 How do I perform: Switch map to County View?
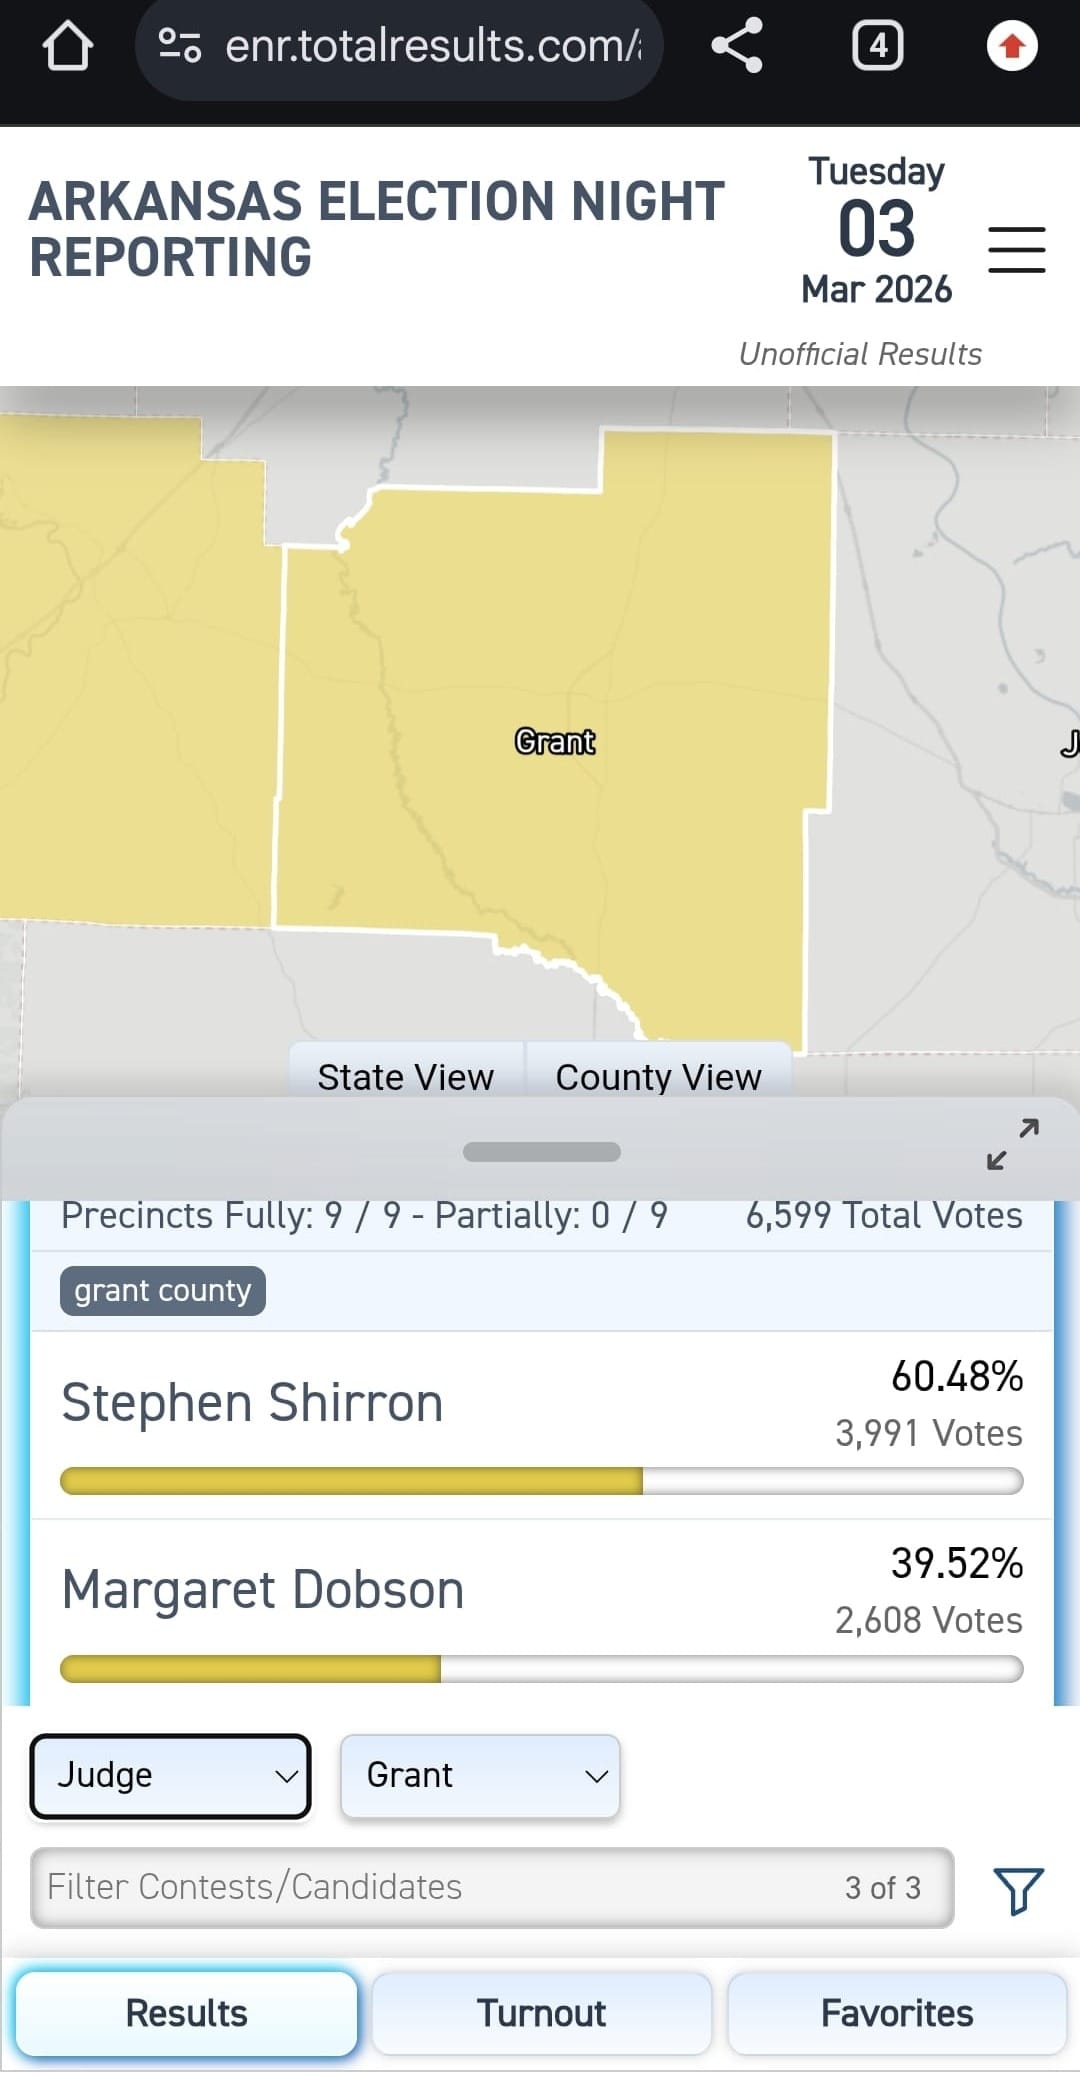click(x=658, y=1076)
